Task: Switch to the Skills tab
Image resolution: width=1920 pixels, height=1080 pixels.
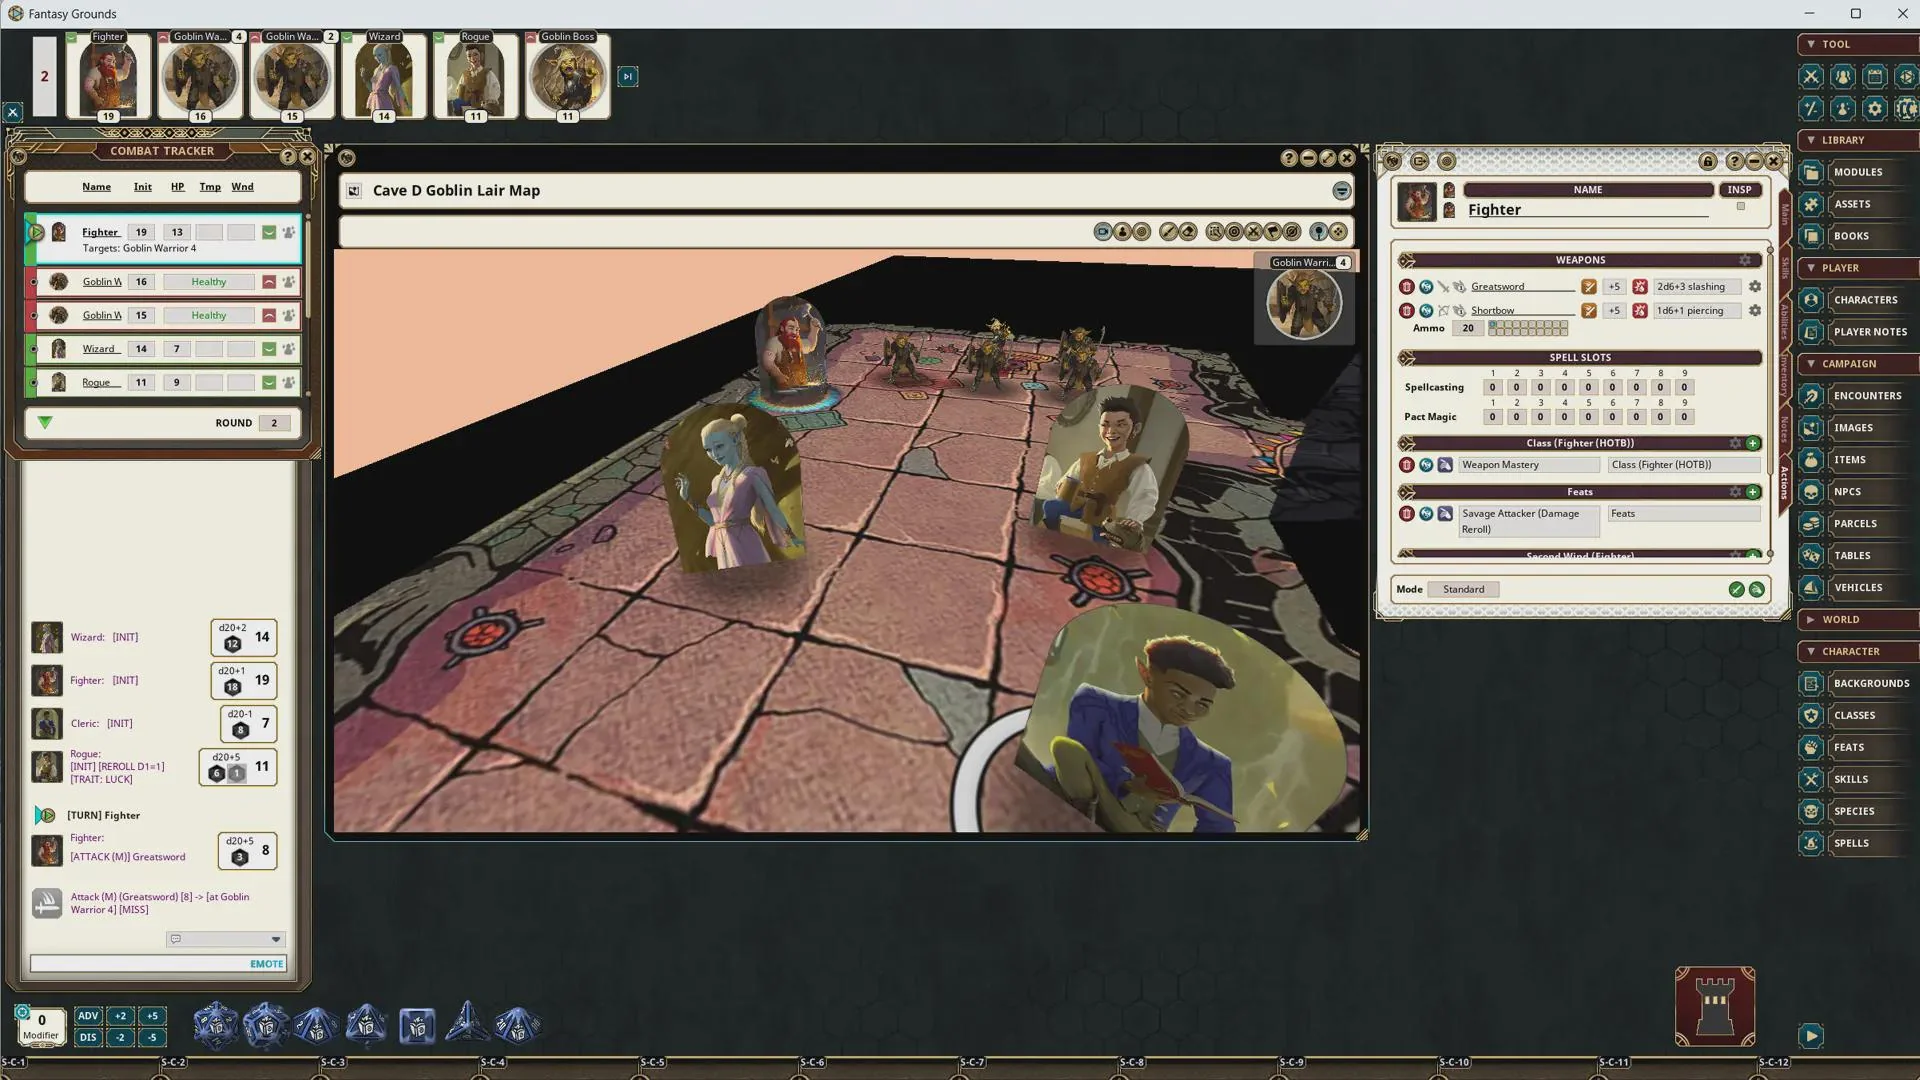Action: (1785, 268)
